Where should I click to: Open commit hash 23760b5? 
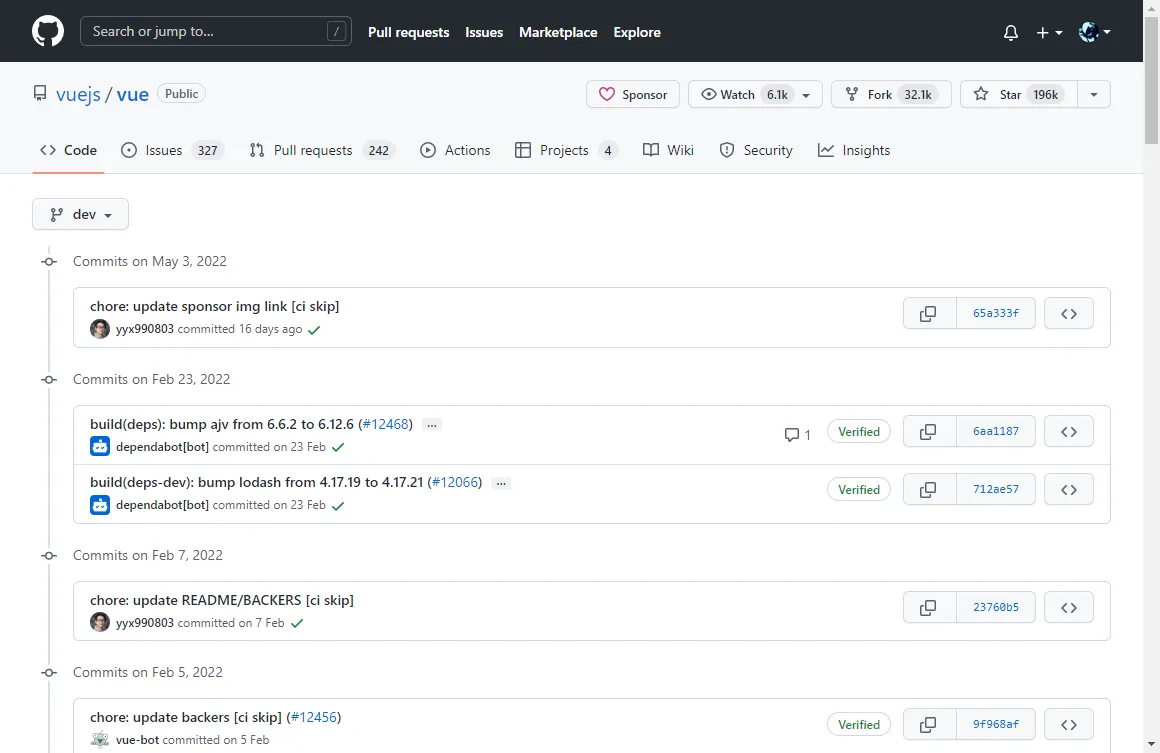coord(995,607)
